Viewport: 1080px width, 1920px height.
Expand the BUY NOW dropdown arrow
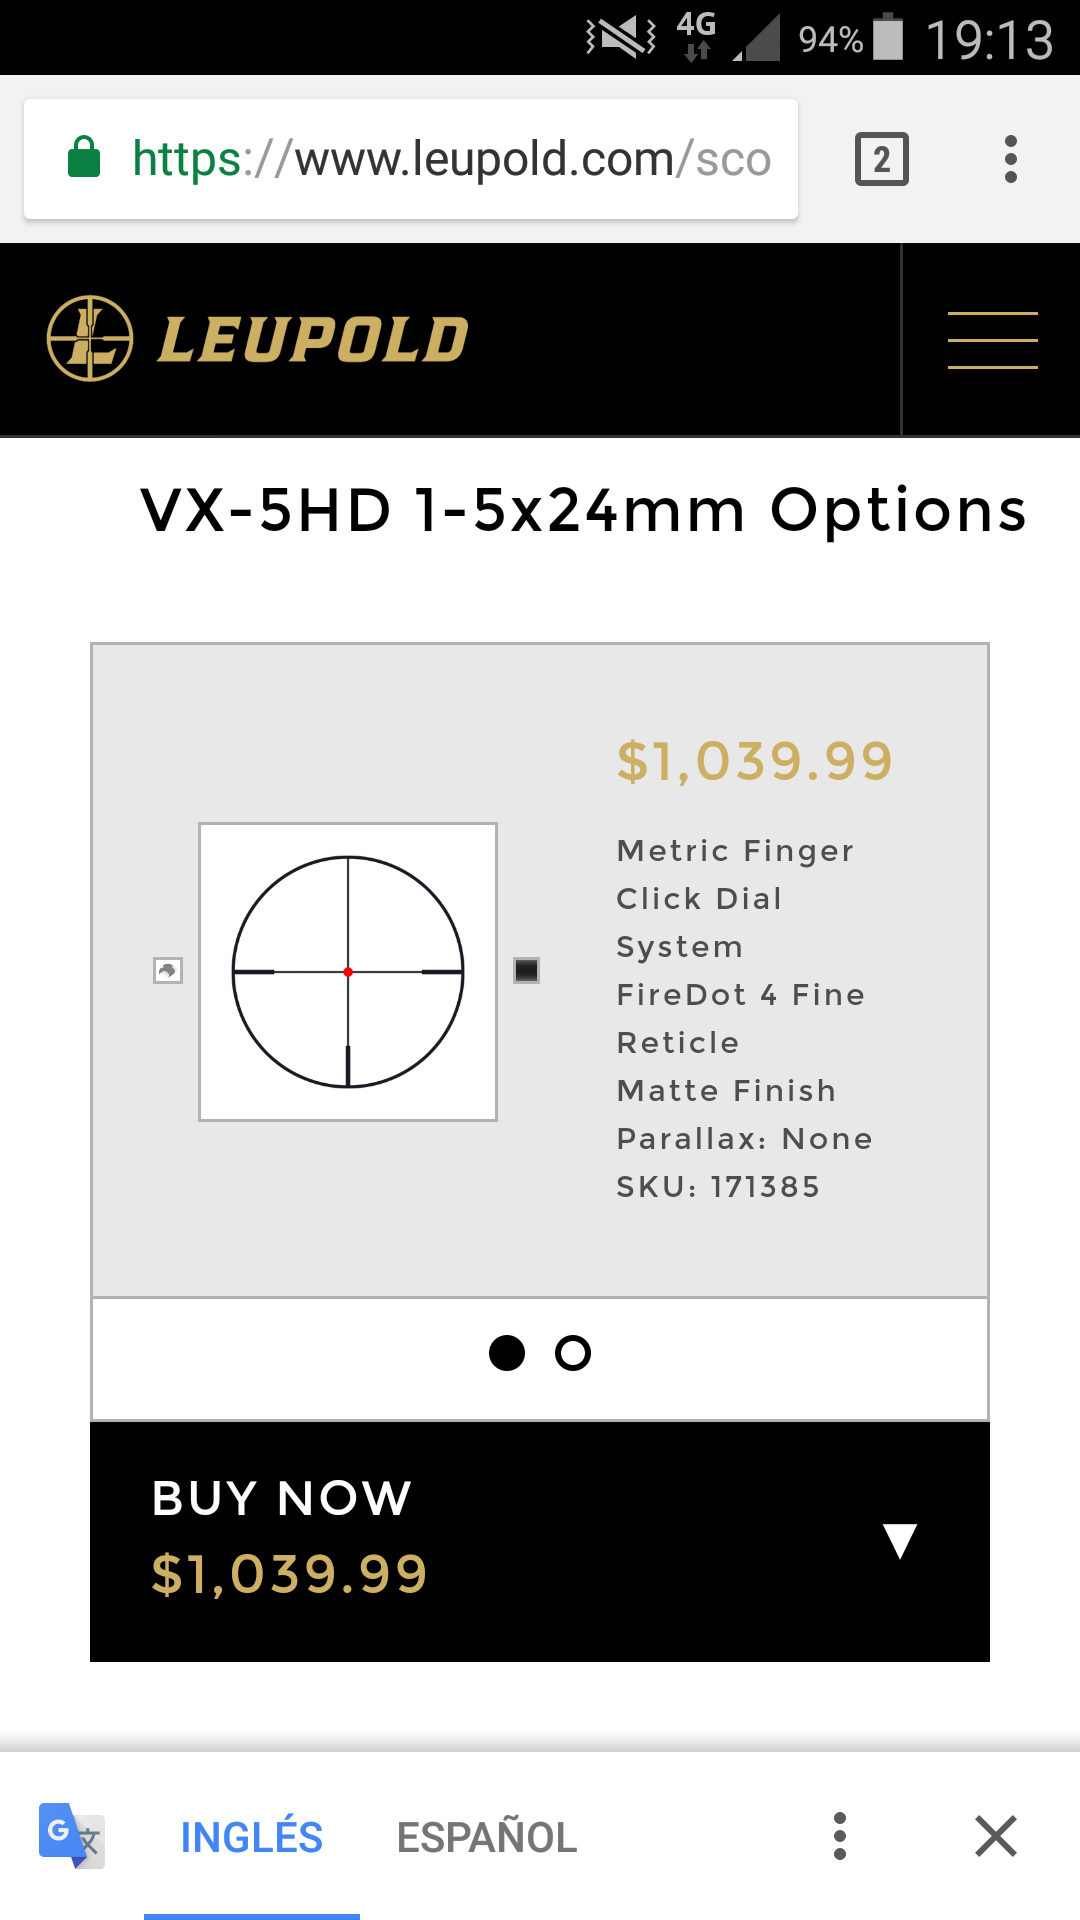point(900,1541)
